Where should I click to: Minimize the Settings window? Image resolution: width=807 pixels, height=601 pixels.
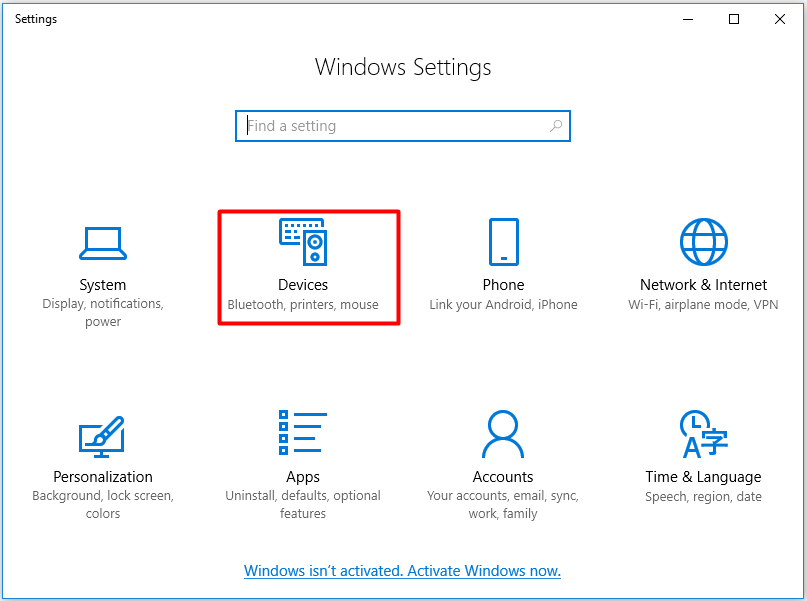click(688, 19)
